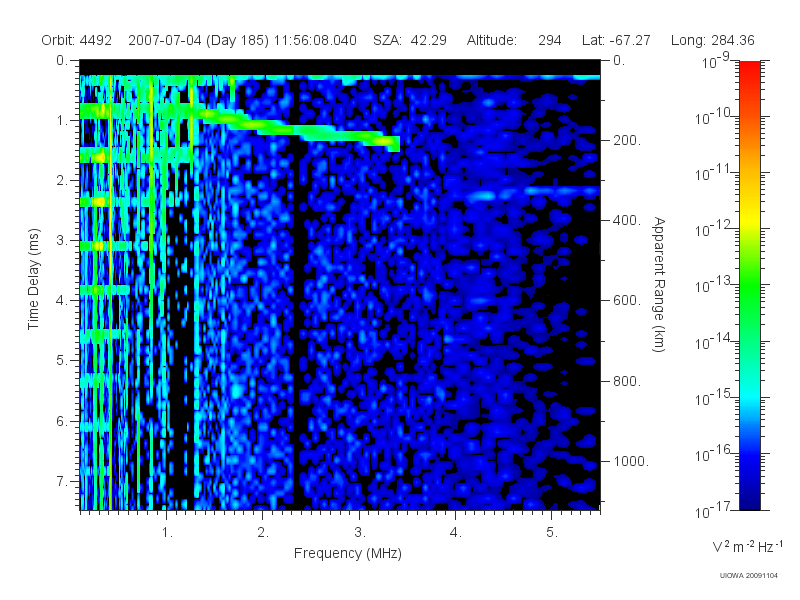Click the '5.' tick on the time delay axis
Image resolution: width=800 pixels, height=600 pixels.
62,361
